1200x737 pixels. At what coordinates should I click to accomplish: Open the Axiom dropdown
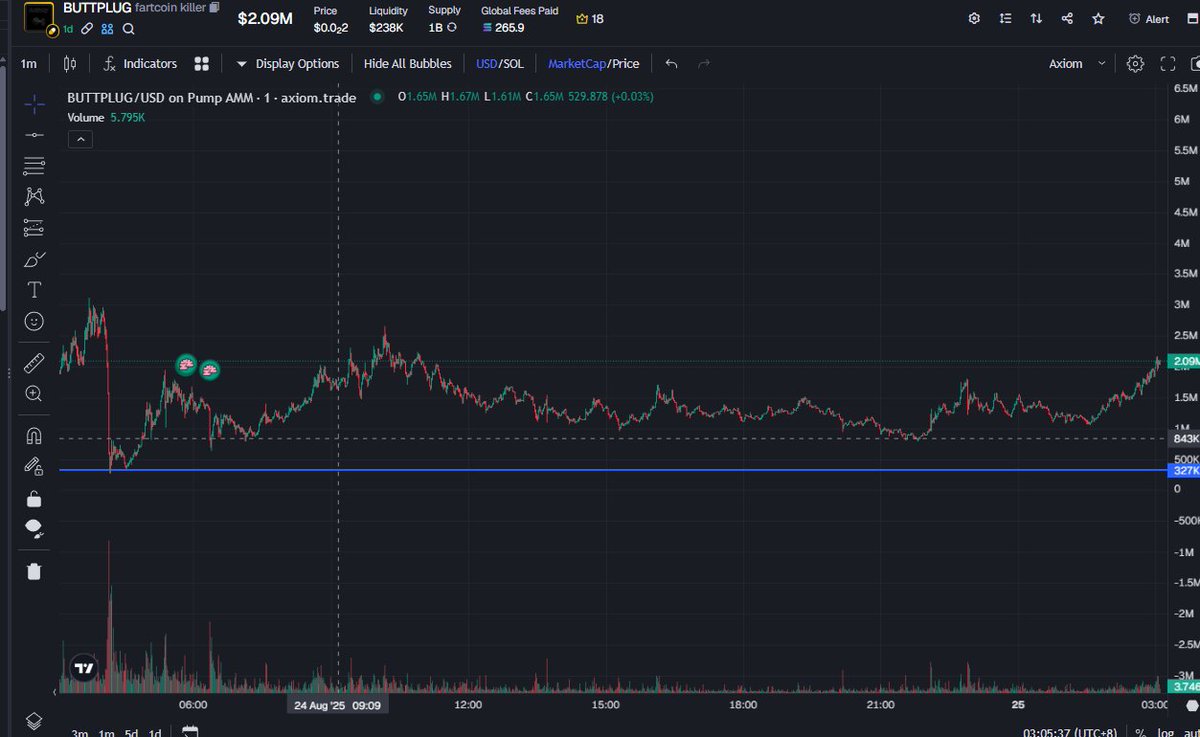[x=1073, y=63]
